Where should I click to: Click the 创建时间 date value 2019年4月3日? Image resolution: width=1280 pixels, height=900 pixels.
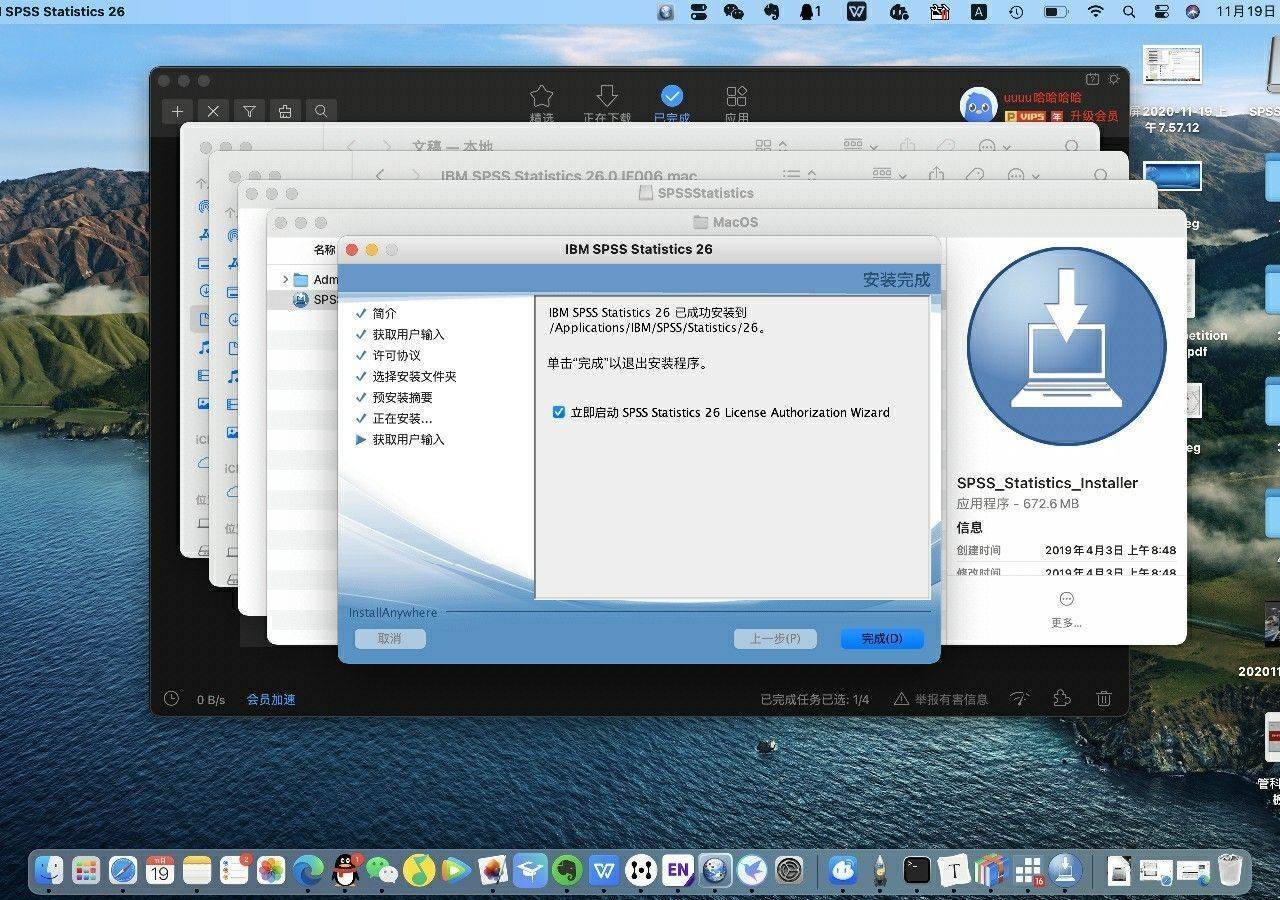click(1110, 550)
